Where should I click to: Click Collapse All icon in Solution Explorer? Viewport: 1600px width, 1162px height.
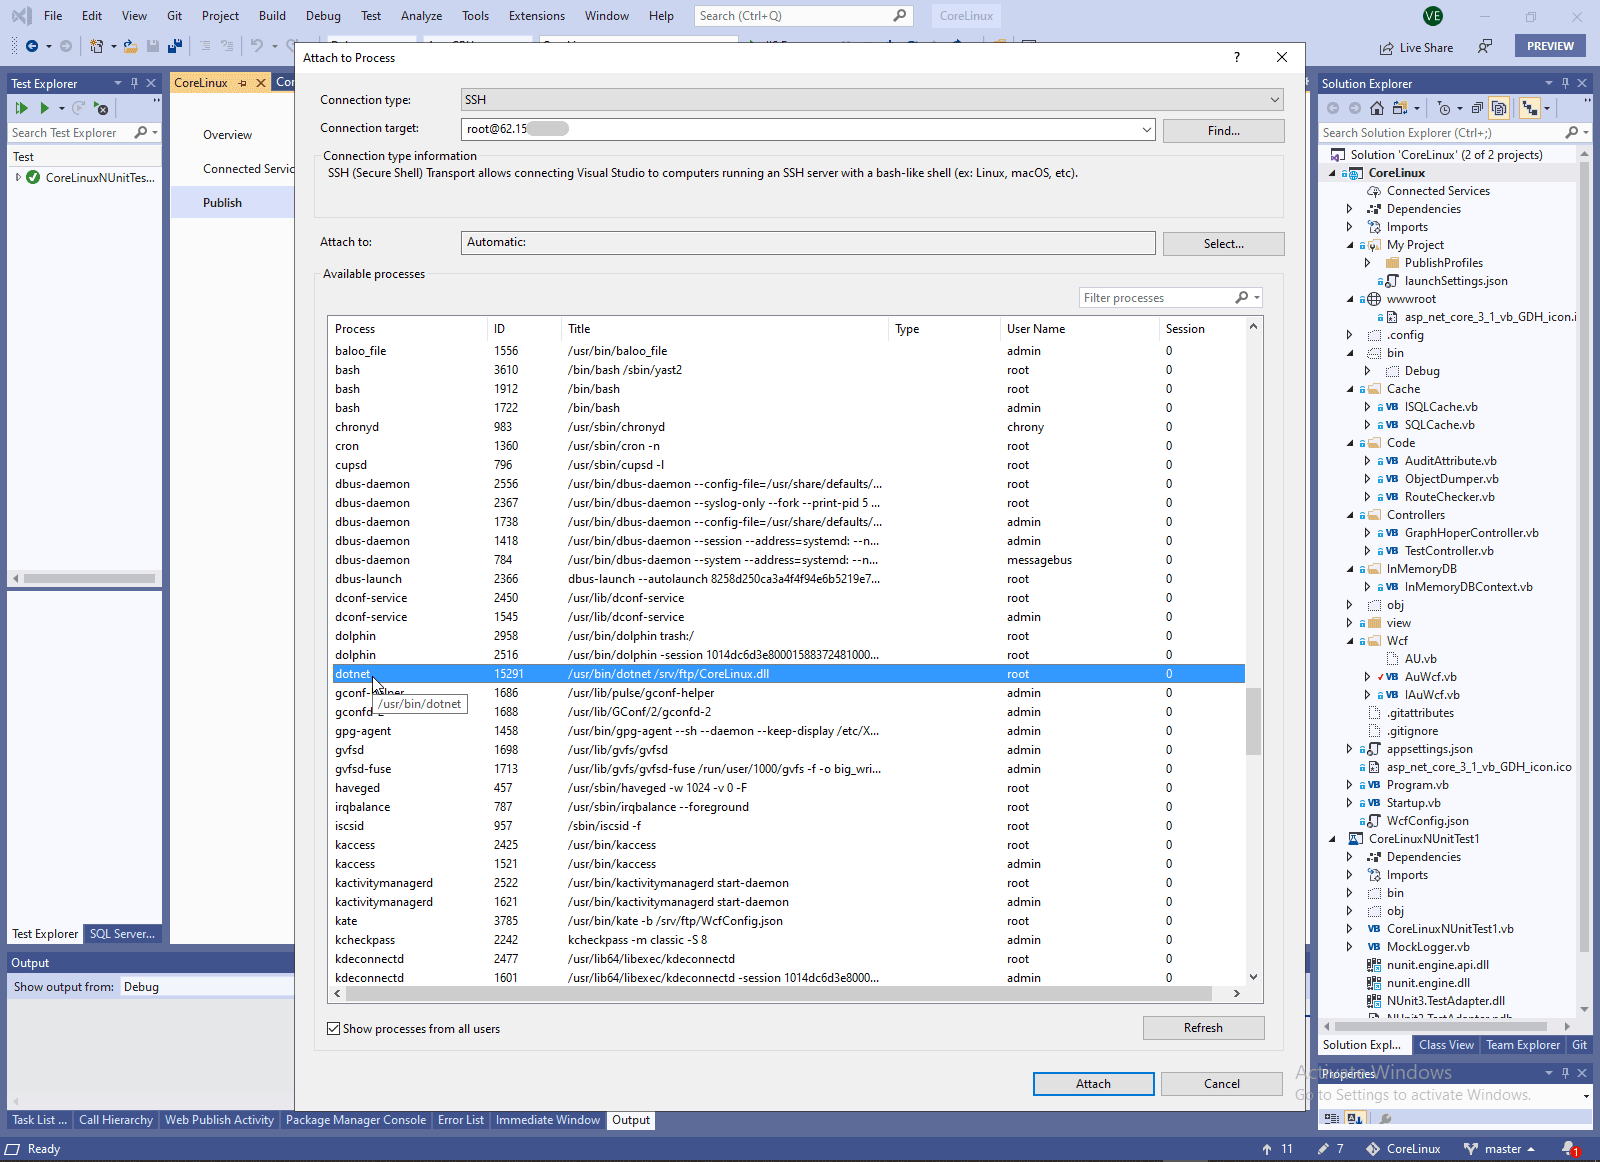coord(1477,108)
